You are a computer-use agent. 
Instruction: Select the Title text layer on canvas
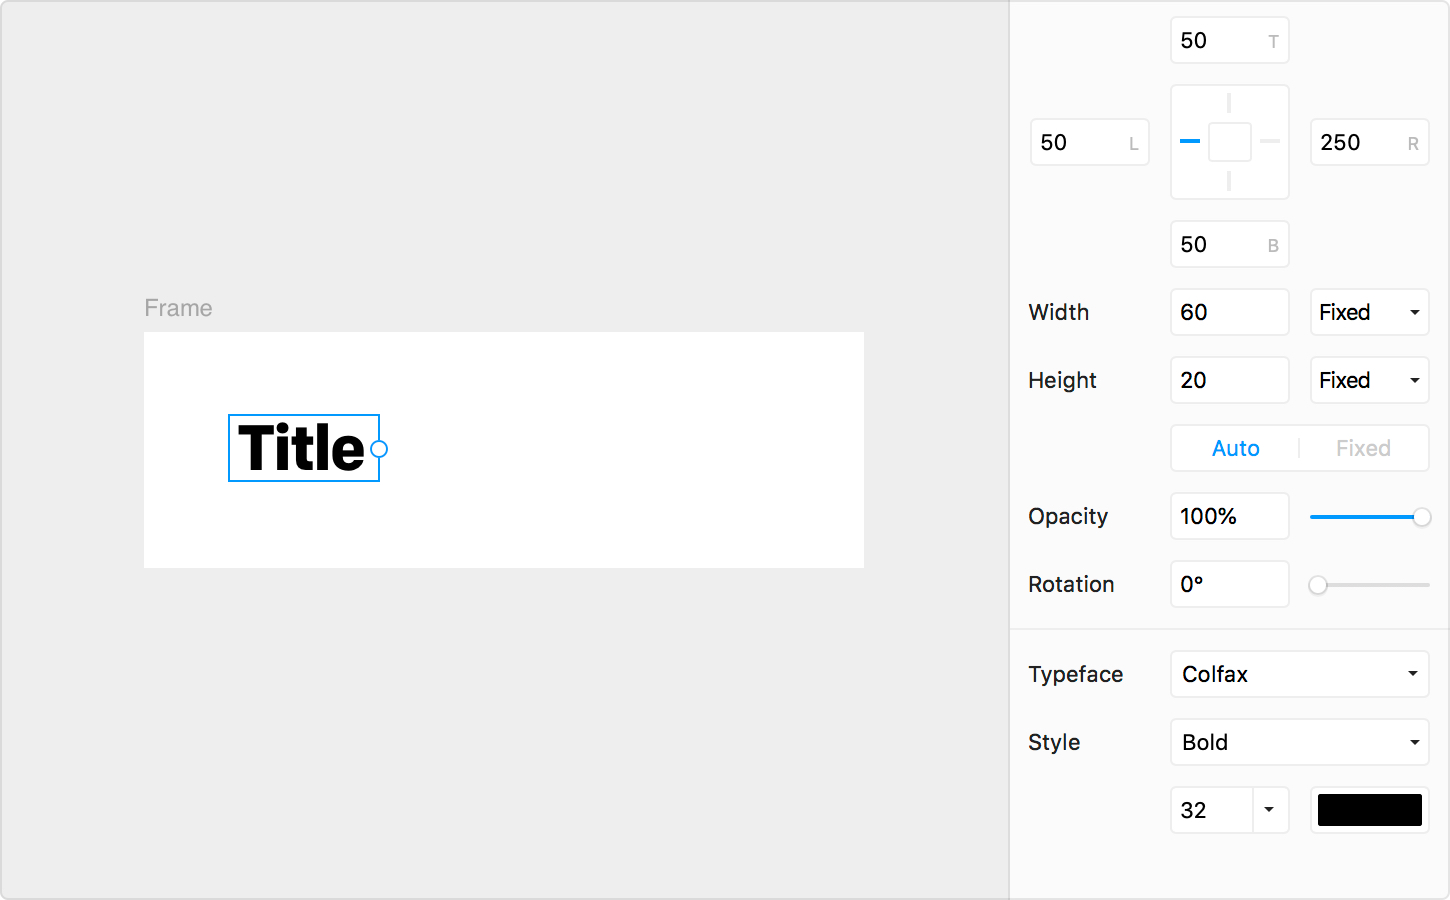pyautogui.click(x=302, y=448)
